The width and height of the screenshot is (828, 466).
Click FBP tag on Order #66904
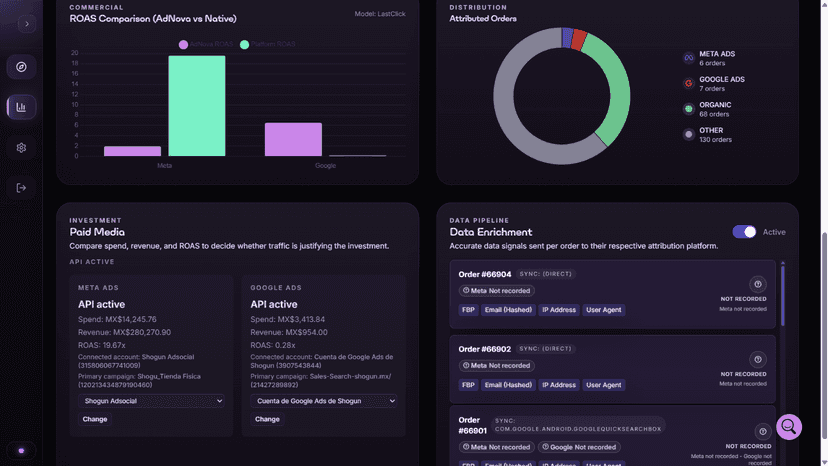(468, 310)
